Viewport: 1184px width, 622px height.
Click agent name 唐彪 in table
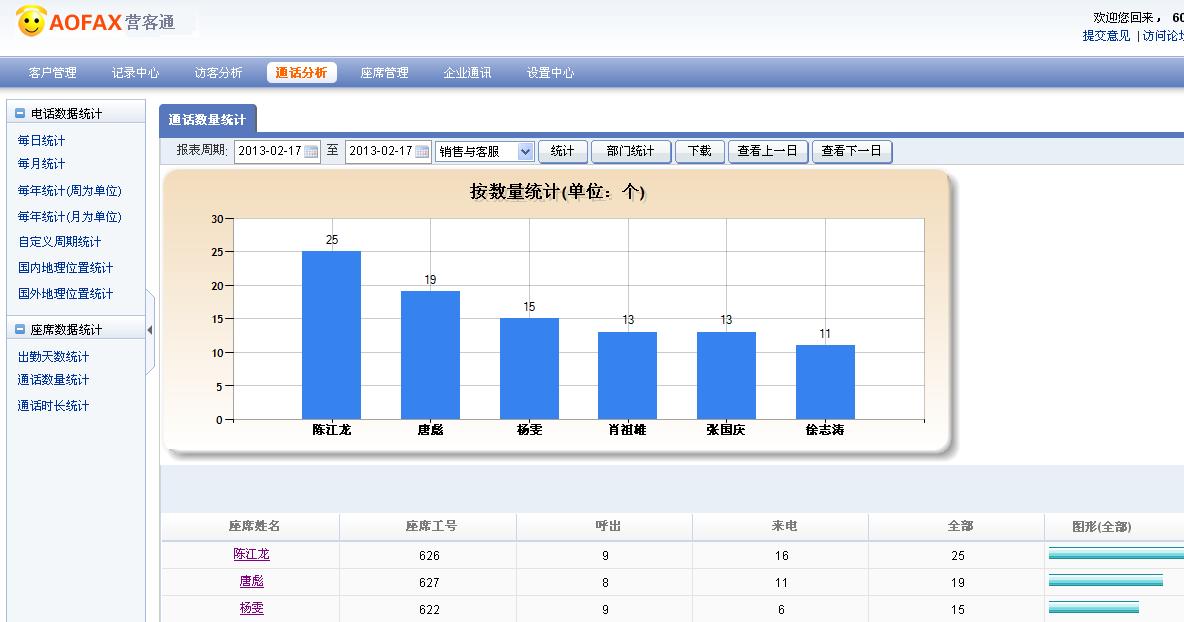(251, 581)
